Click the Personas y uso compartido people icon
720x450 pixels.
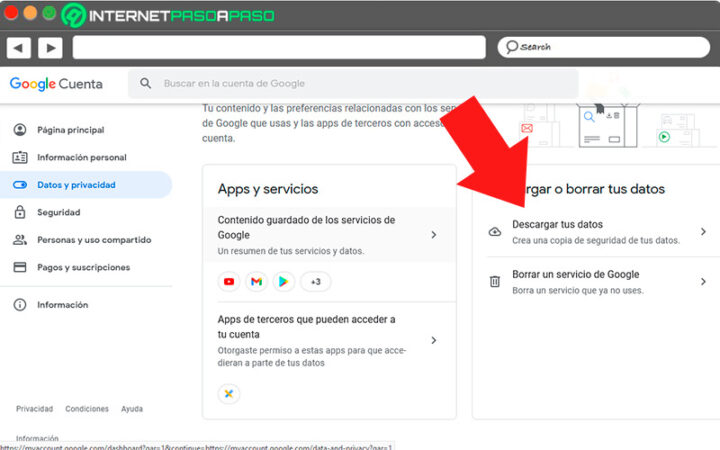pos(20,240)
